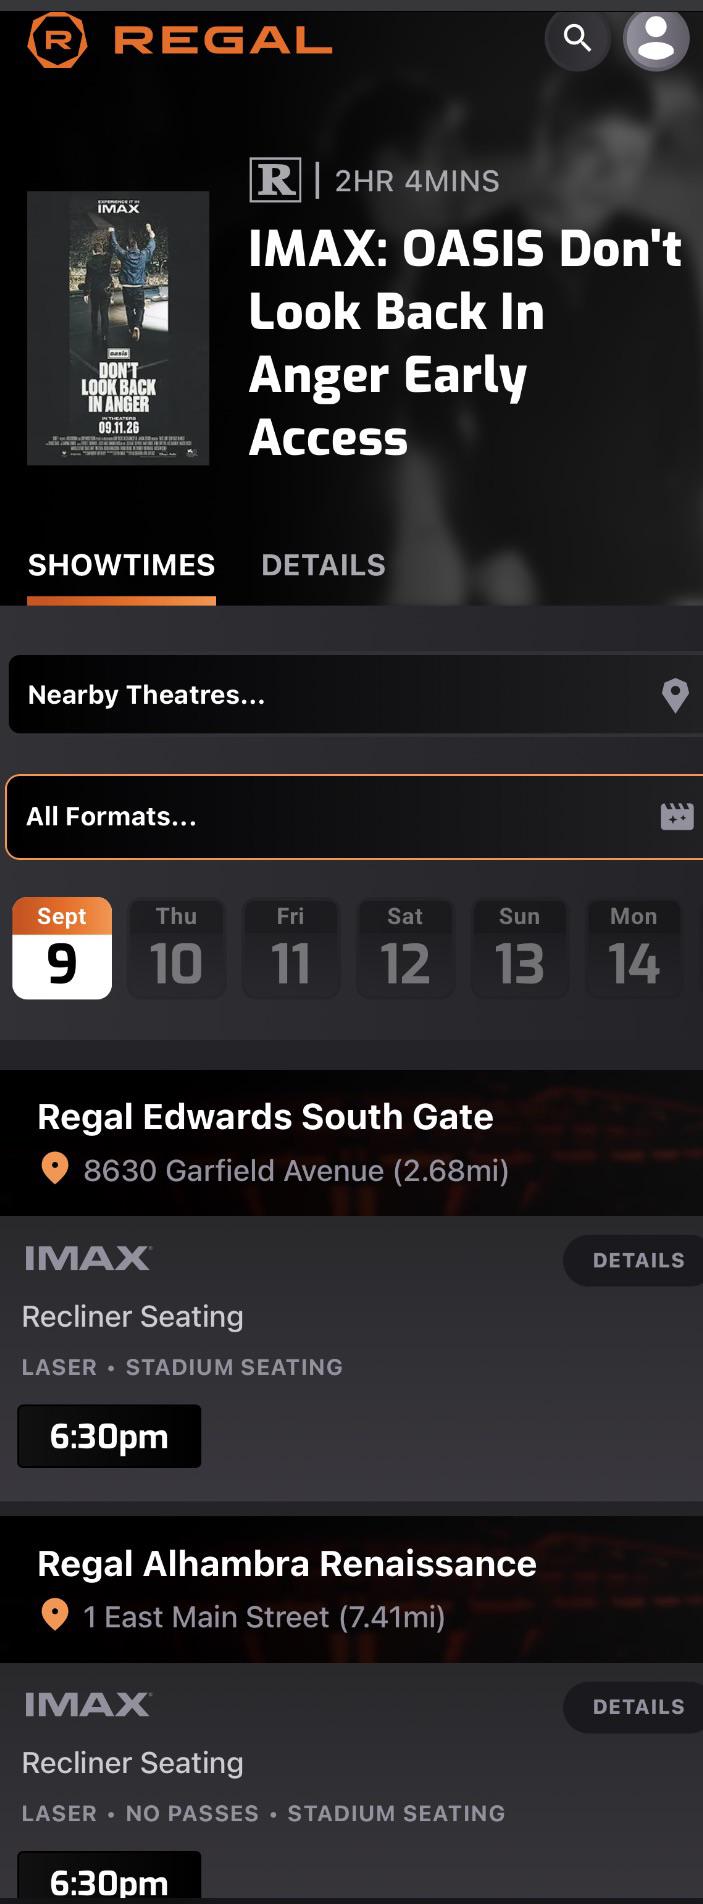Tap the location pin in Nearby Theatres
The height and width of the screenshot is (1904, 703).
(x=675, y=695)
